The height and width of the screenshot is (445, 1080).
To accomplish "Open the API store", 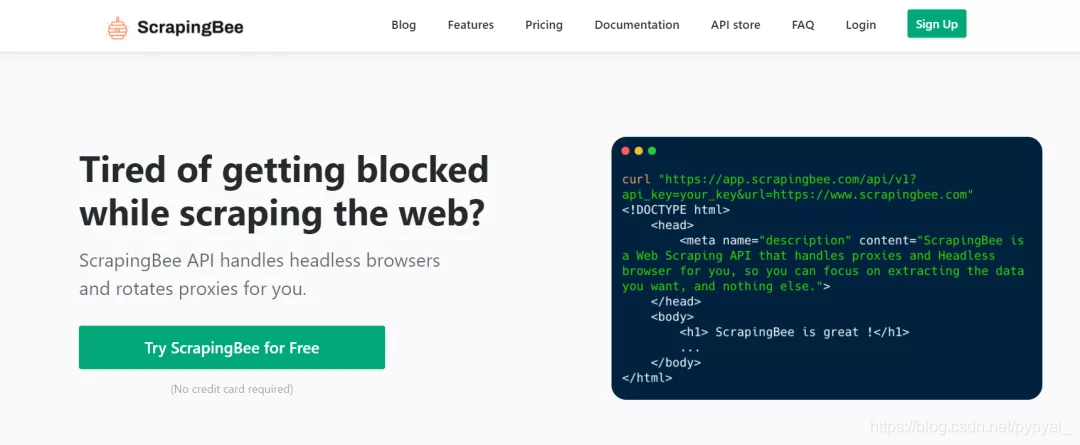I will tap(736, 25).
